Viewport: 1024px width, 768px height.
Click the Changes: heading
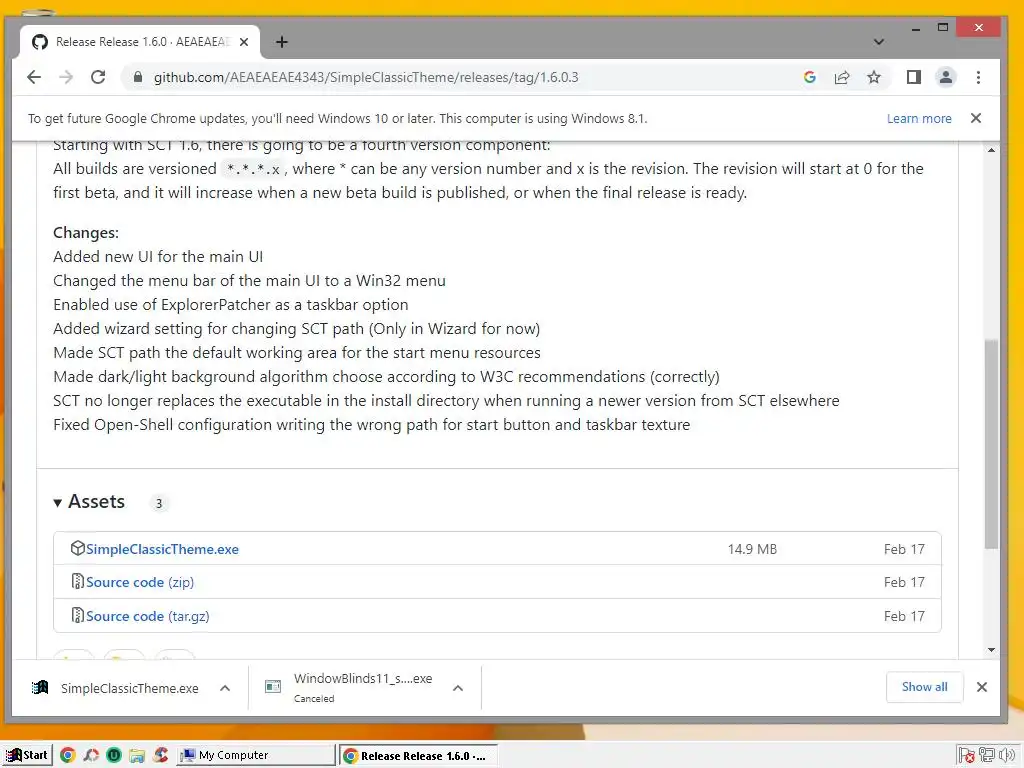pyautogui.click(x=86, y=232)
